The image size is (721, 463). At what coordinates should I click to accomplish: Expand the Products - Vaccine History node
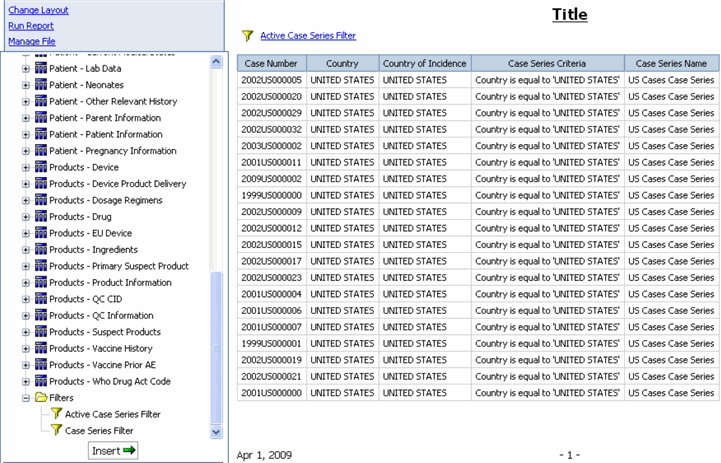click(26, 349)
